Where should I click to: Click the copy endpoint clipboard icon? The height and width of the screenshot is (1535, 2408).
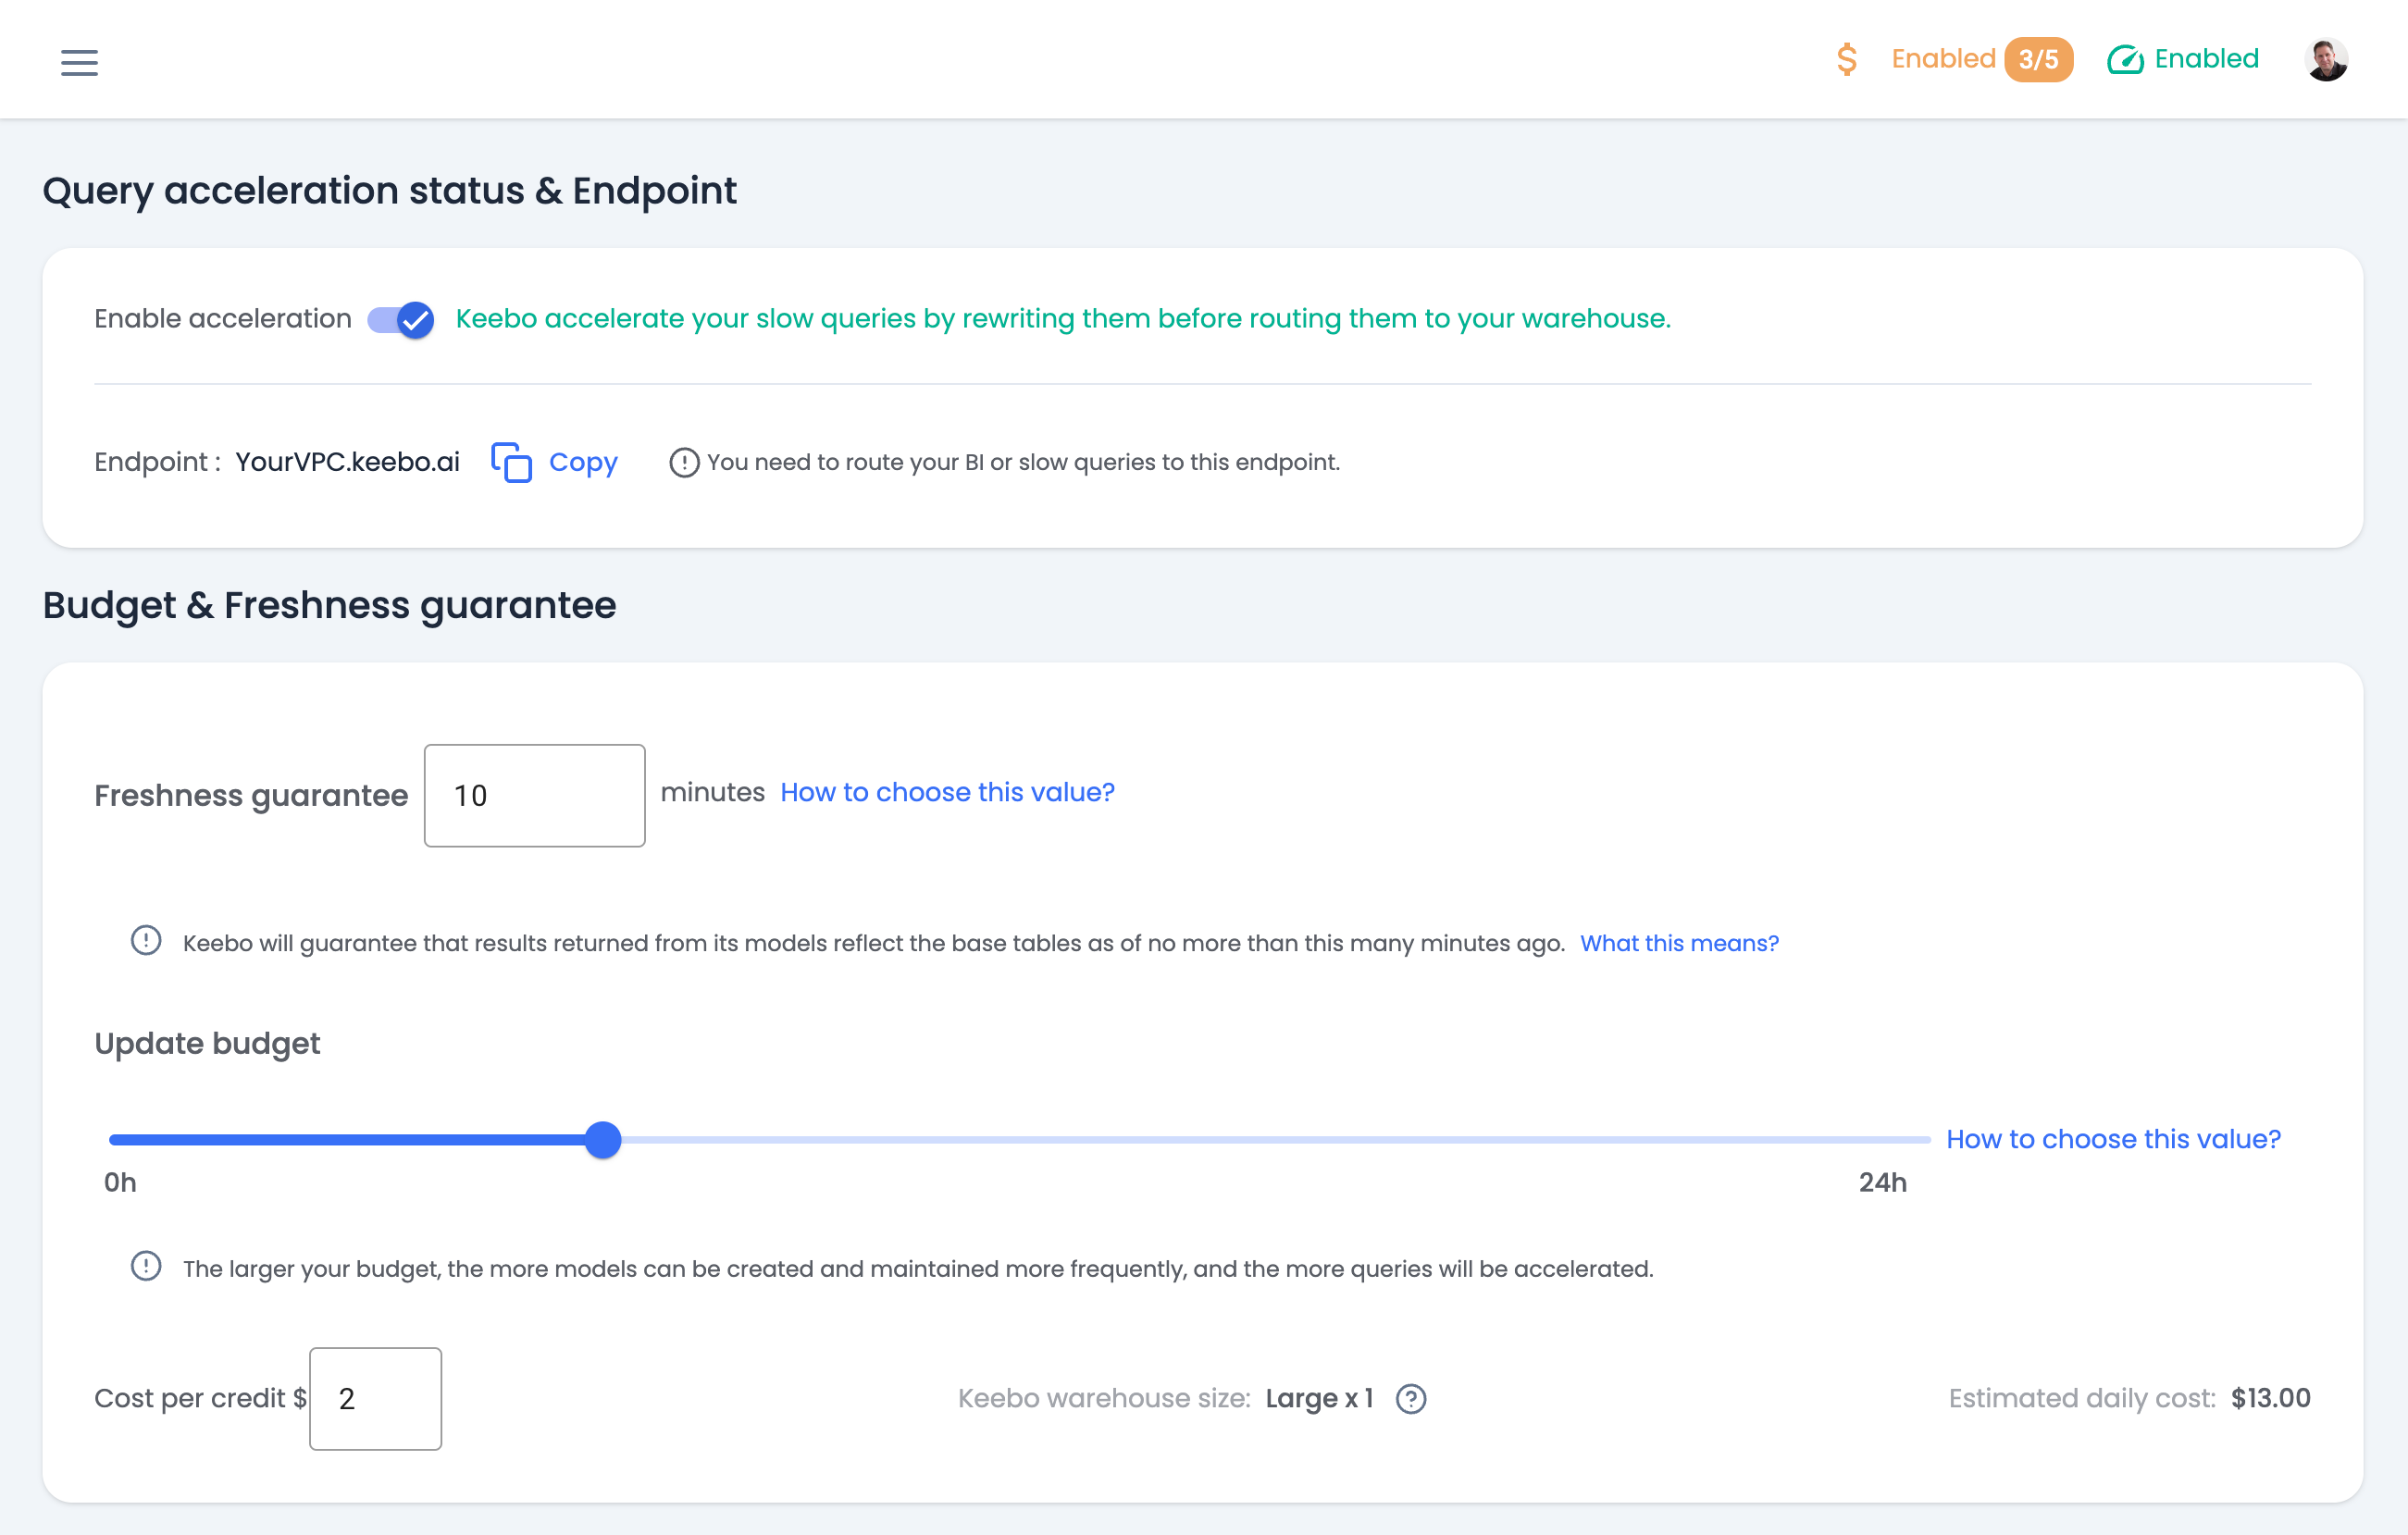511,462
